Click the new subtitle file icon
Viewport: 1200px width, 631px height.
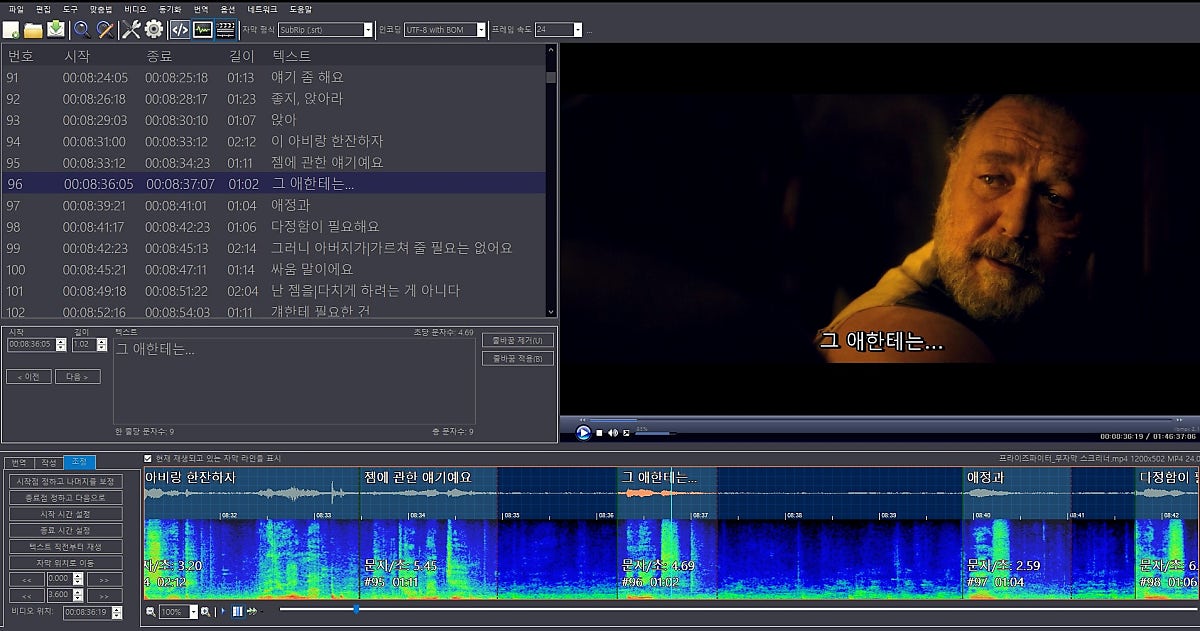[x=12, y=29]
